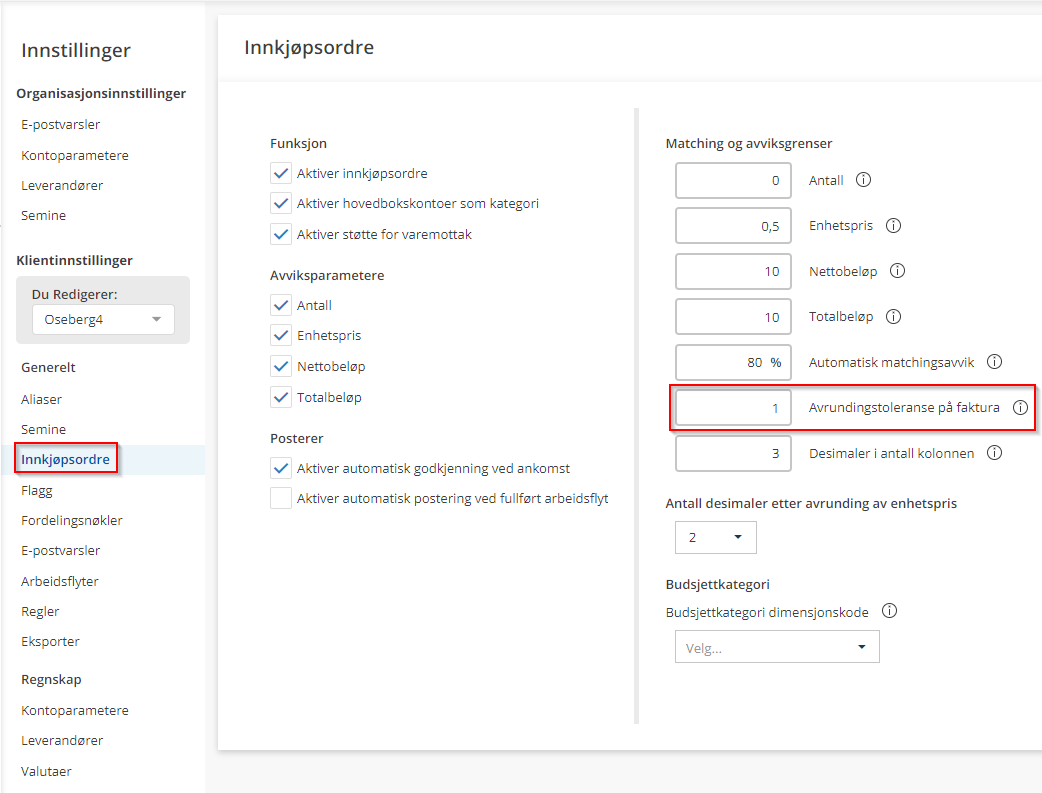The width and height of the screenshot is (1042, 793).
Task: Toggle Aktiver støtte for varemottak
Action: coord(281,235)
